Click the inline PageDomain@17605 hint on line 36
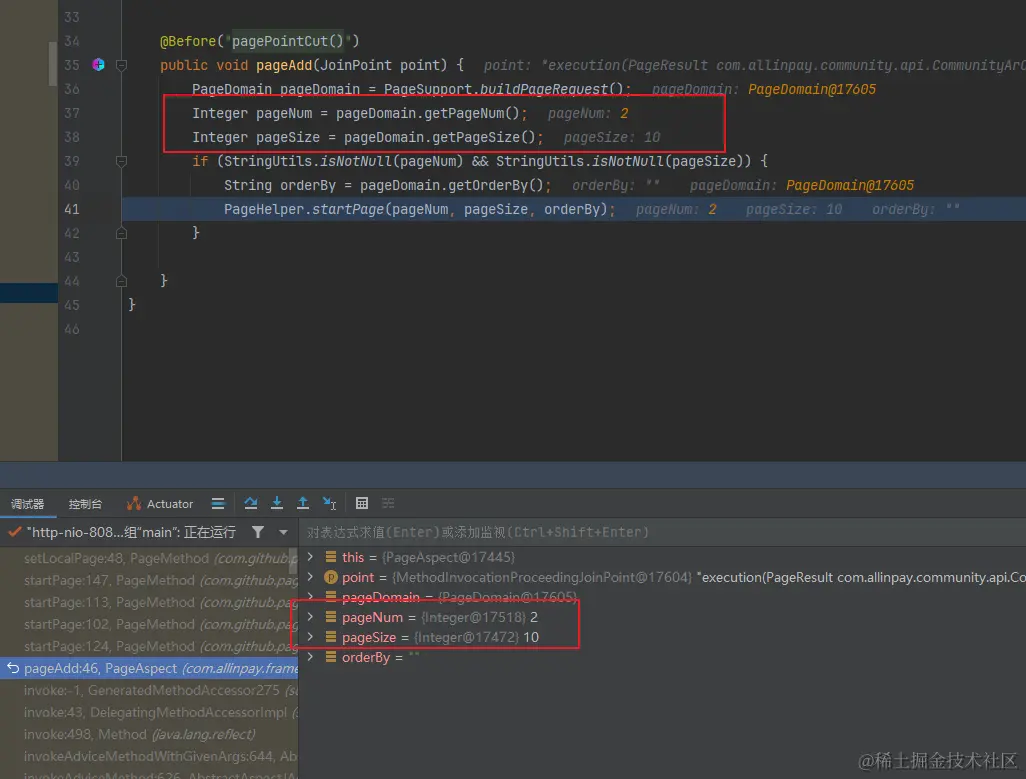Screen dimensions: 1026x779 click(x=811, y=89)
